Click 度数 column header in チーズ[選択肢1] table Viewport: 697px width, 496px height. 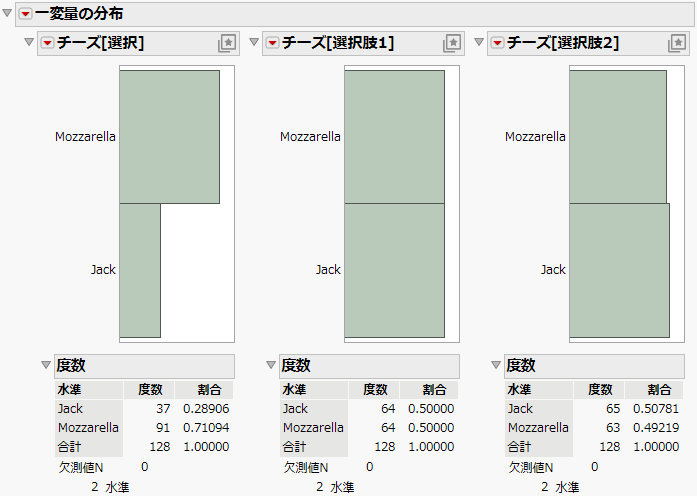click(375, 390)
